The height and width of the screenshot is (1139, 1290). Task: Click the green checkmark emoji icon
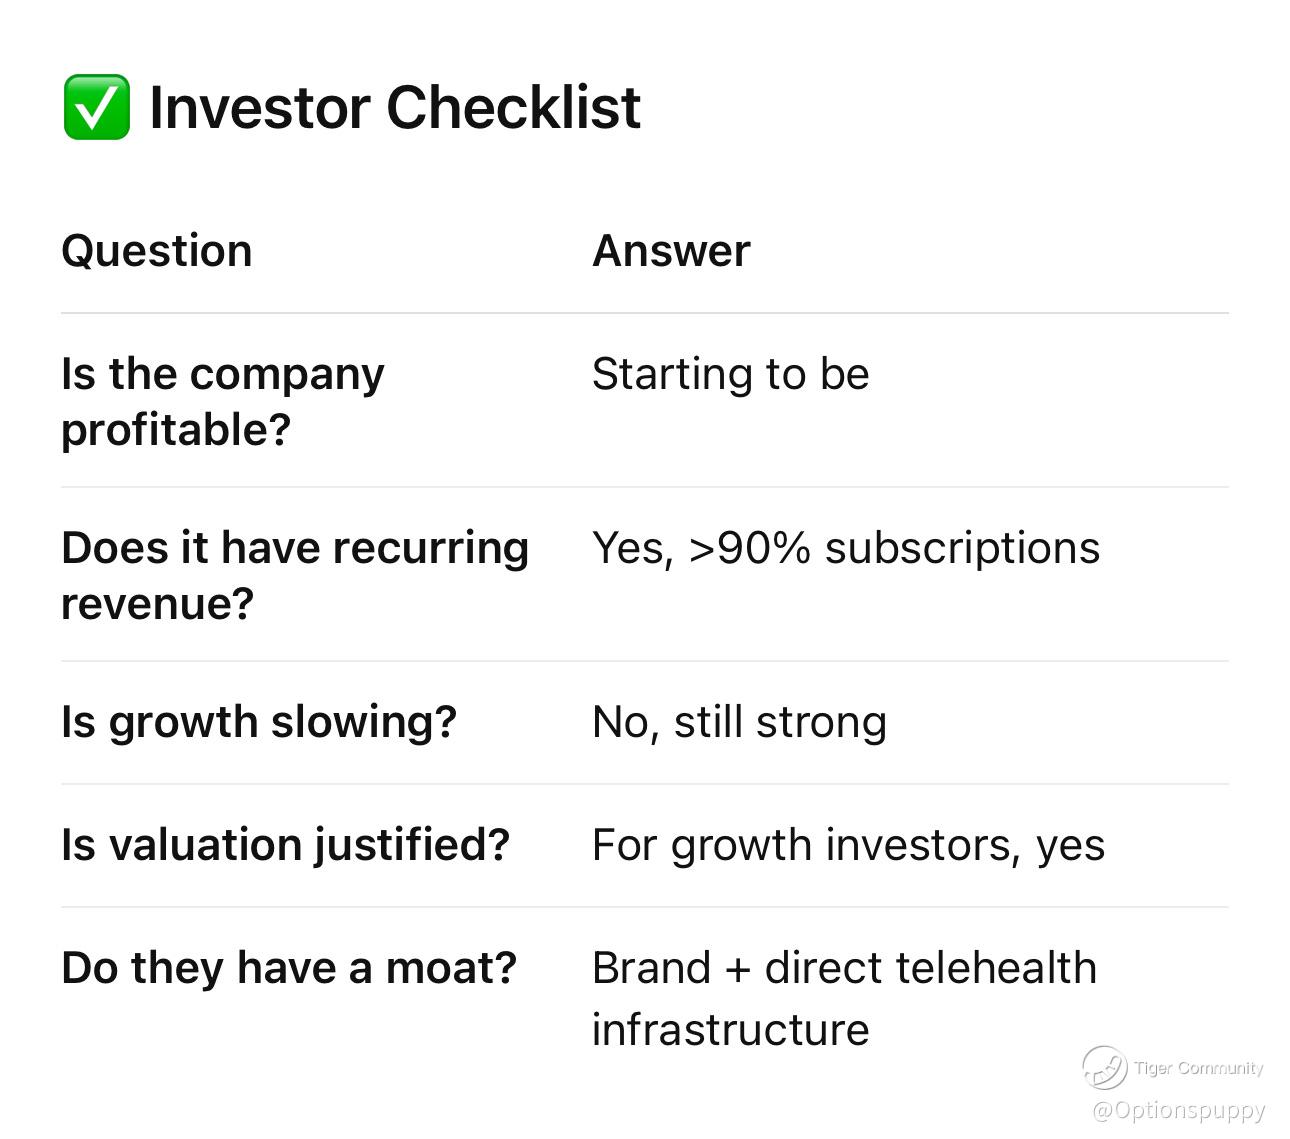[96, 107]
